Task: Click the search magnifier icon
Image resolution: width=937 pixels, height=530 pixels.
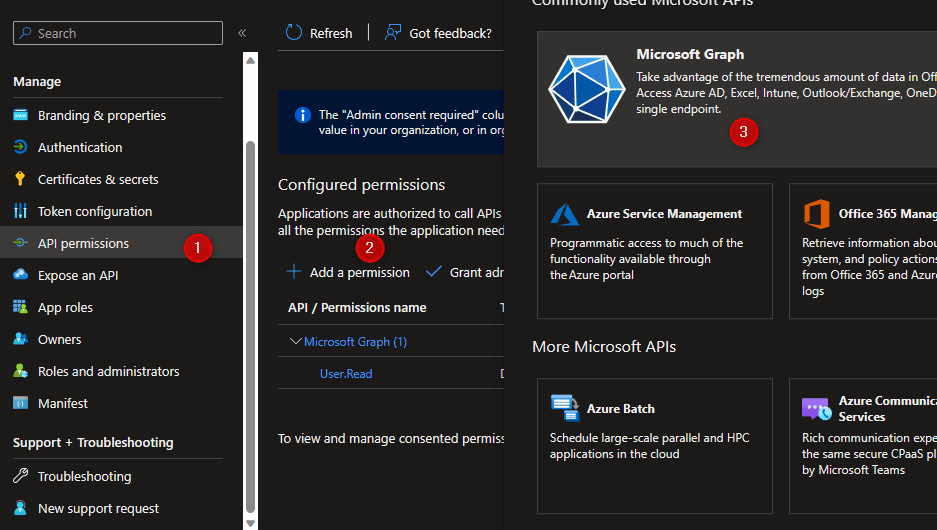Action: click(x=25, y=33)
